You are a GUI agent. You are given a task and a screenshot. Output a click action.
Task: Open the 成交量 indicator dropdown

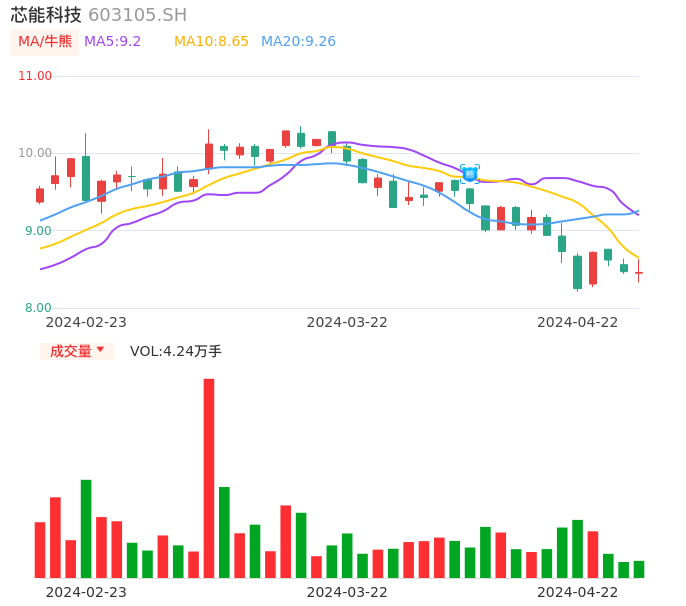[x=77, y=351]
